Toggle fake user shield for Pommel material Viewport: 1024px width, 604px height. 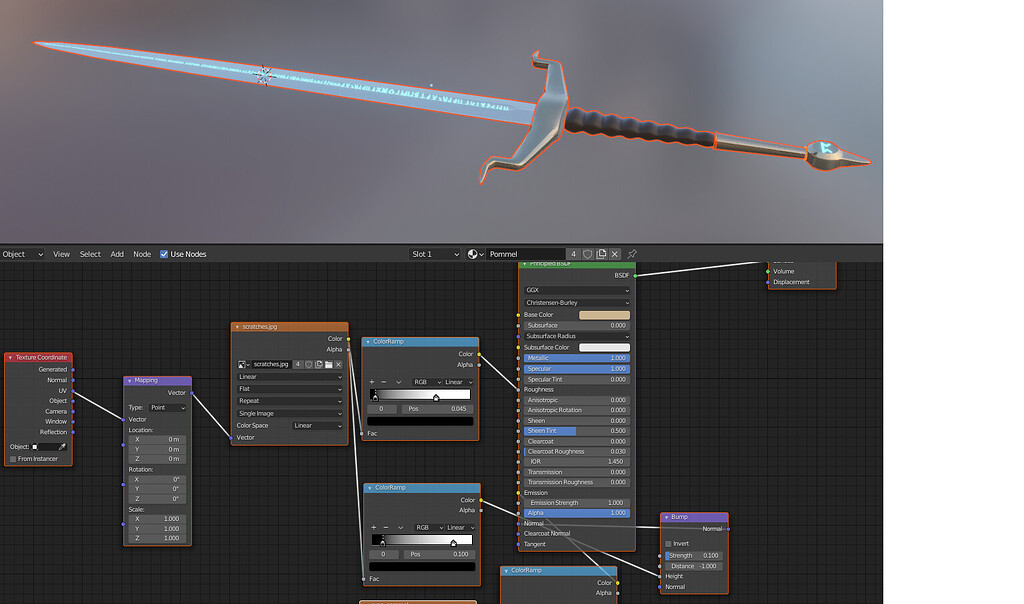tap(587, 254)
